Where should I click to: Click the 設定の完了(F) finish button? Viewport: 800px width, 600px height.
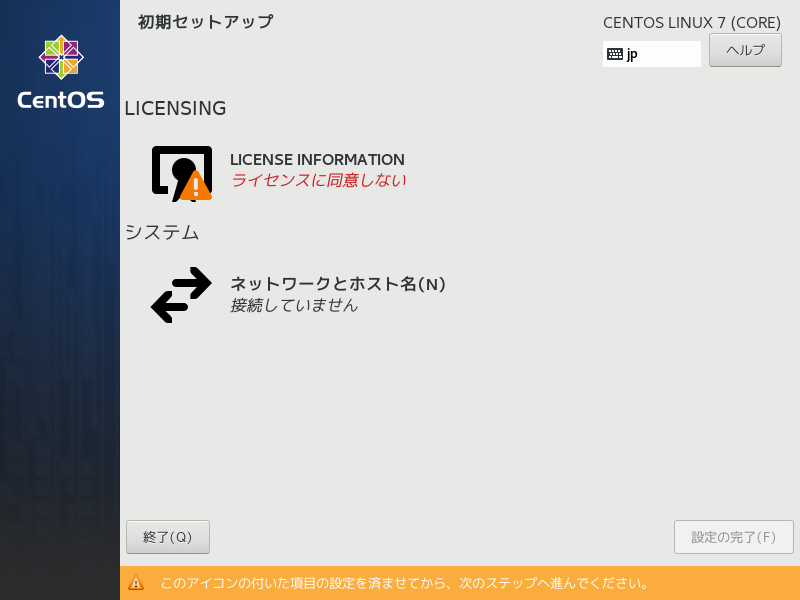click(x=733, y=537)
